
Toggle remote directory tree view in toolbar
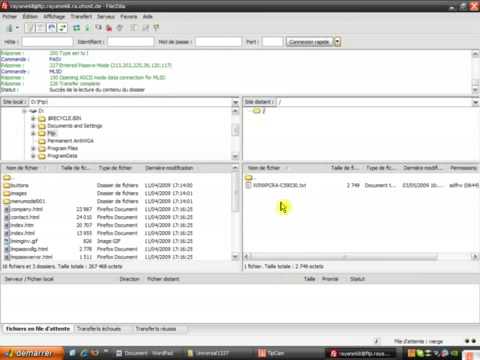pos(52,28)
